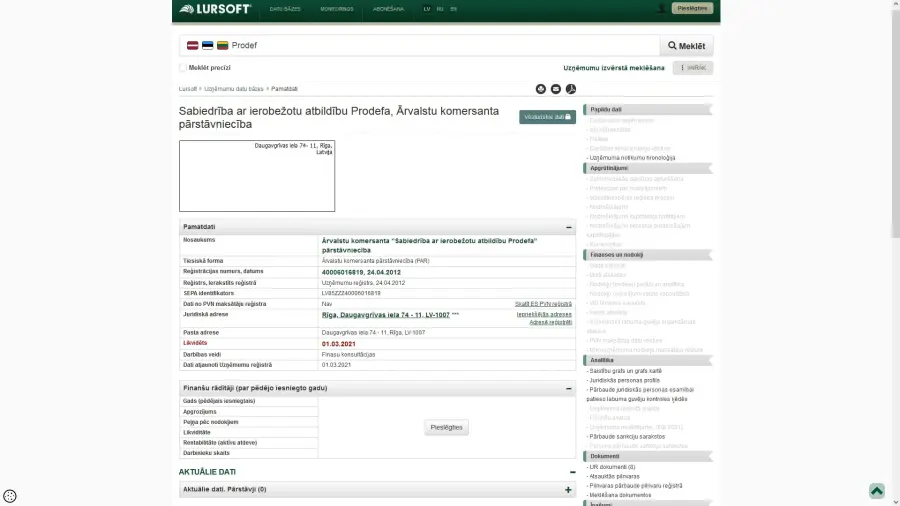Click Uzņēmumu datu bāzes breadcrumb

click(x=234, y=89)
